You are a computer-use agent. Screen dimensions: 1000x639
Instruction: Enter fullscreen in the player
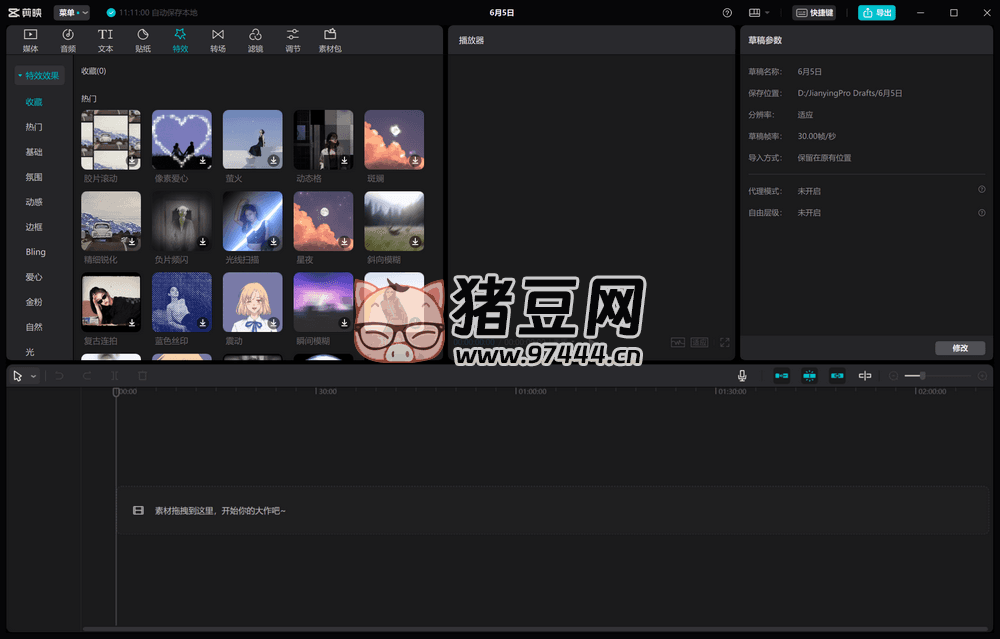(x=725, y=342)
